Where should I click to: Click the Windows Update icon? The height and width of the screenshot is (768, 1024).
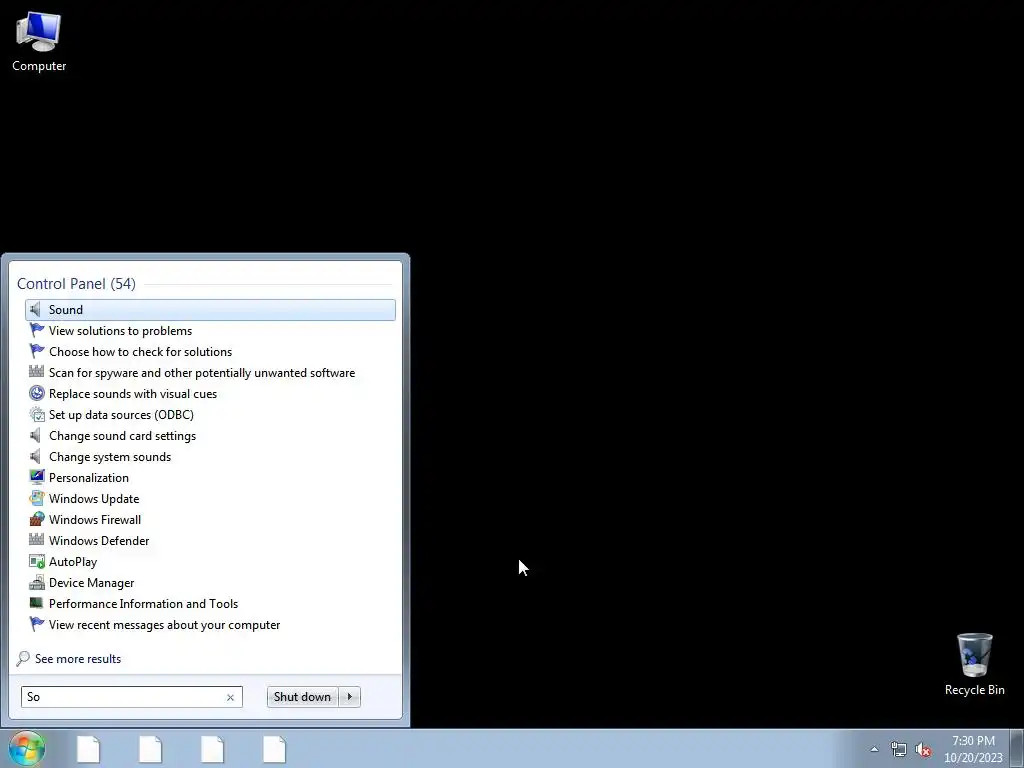click(x=37, y=498)
